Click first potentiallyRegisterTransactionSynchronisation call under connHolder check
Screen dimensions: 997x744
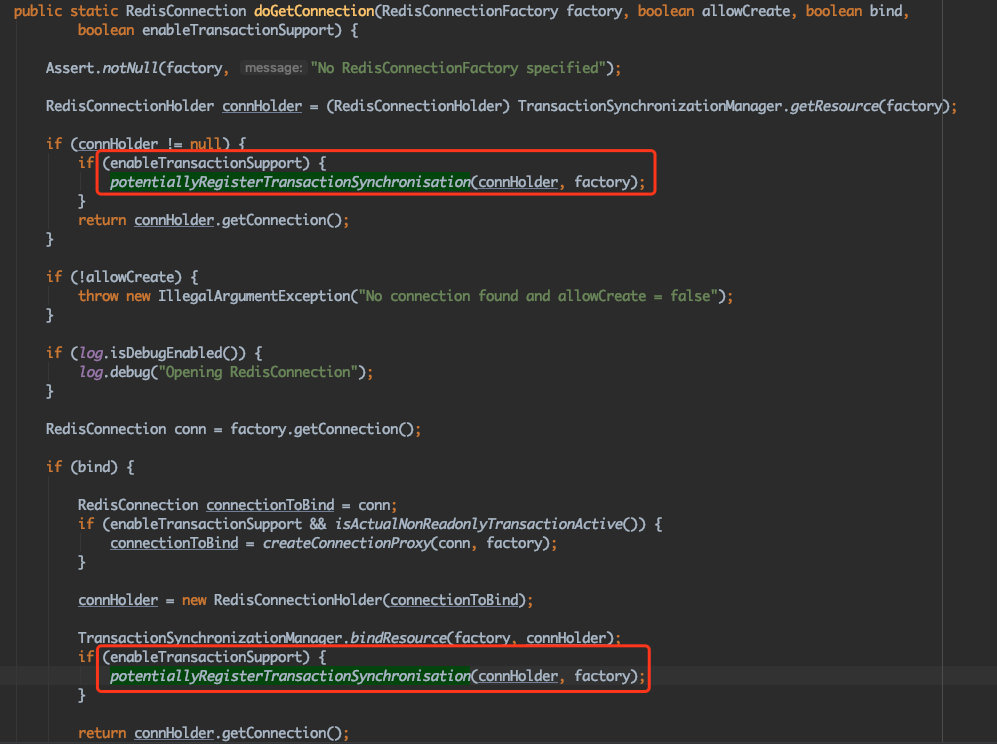click(x=290, y=183)
